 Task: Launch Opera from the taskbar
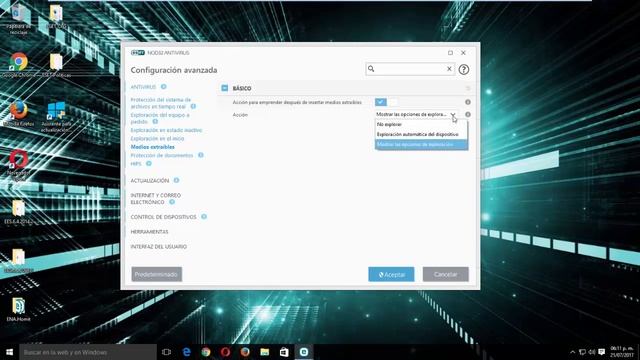(x=225, y=352)
